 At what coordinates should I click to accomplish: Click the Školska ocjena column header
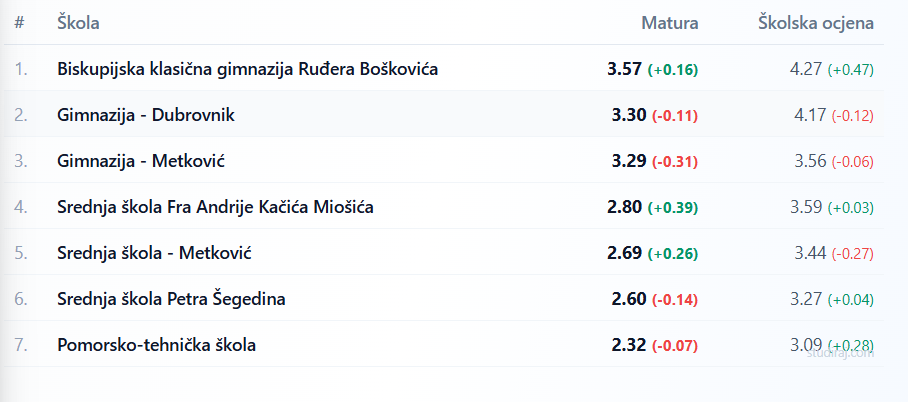click(x=816, y=23)
